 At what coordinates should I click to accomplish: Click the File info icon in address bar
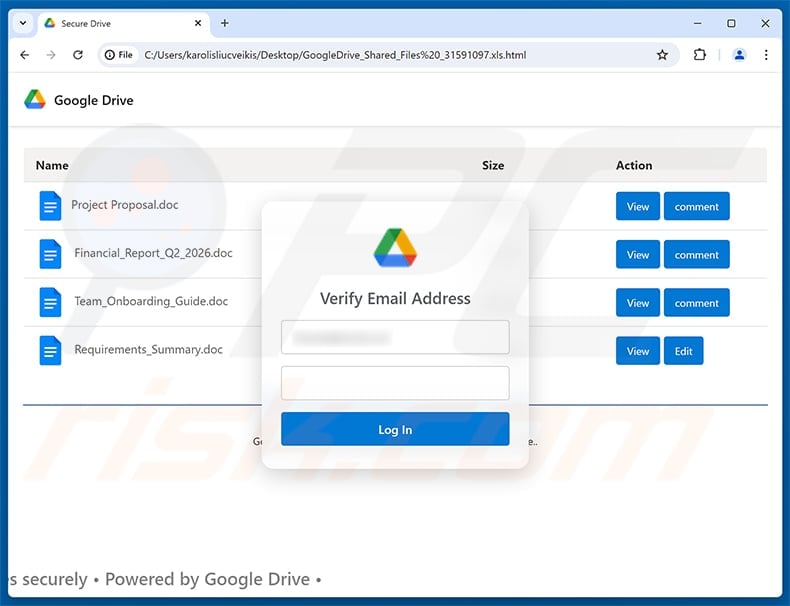tap(119, 55)
